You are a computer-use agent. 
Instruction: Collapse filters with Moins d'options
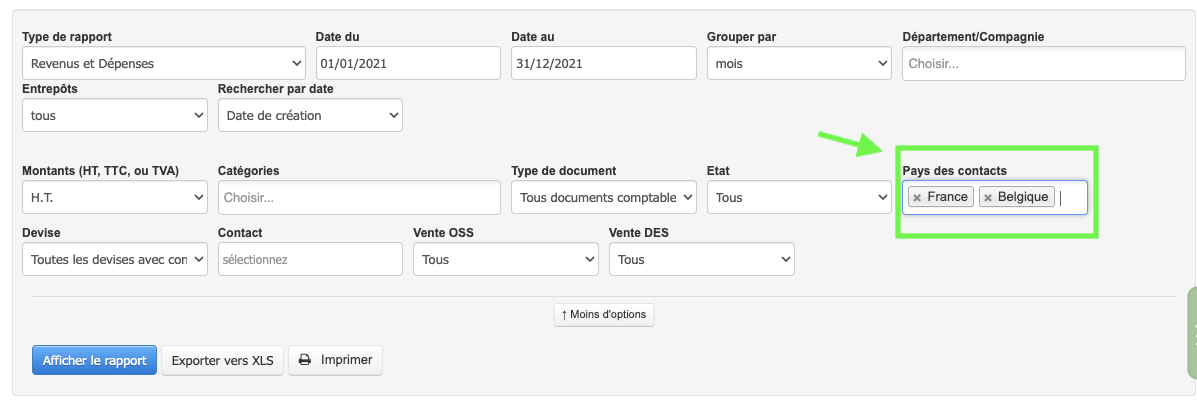(x=604, y=314)
